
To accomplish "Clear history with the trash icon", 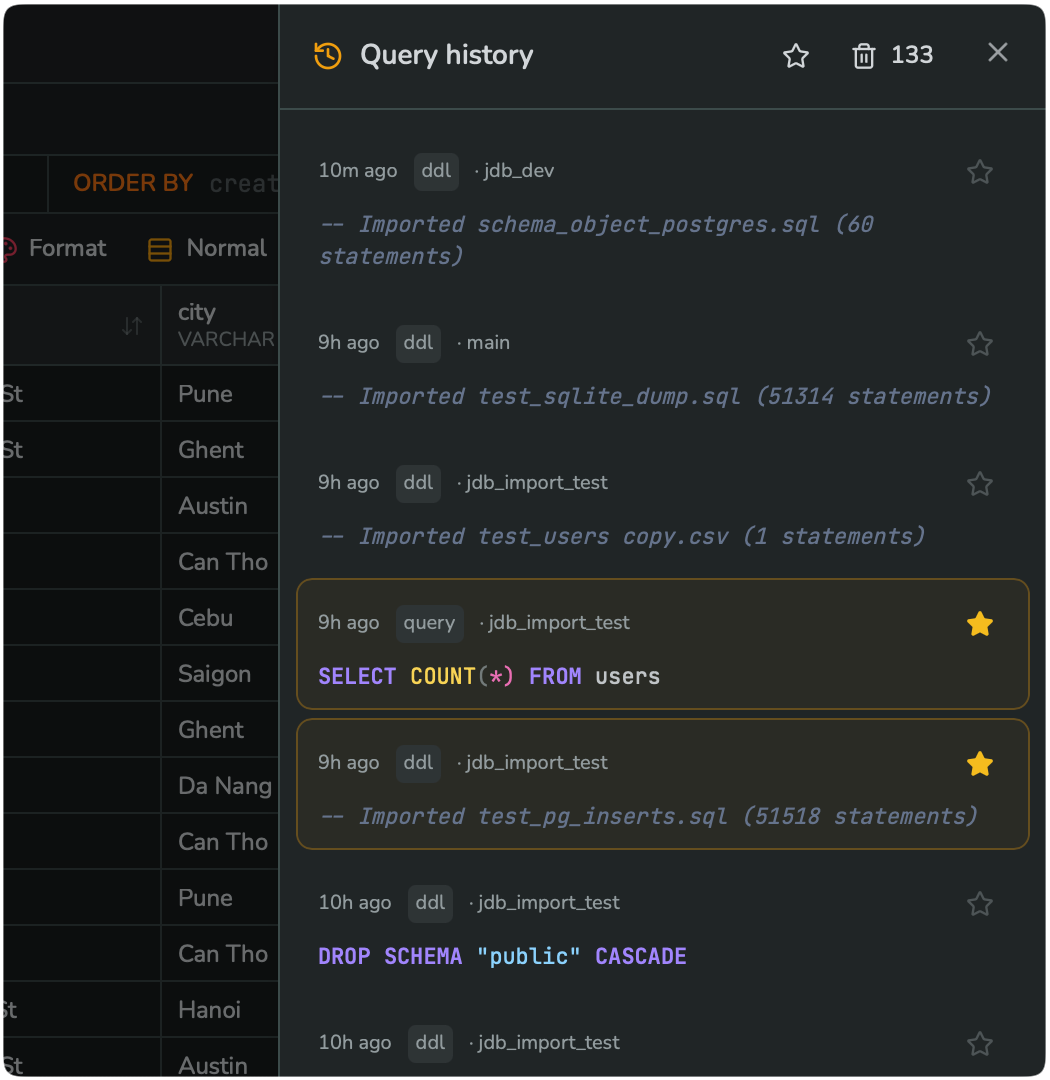I will coord(863,55).
